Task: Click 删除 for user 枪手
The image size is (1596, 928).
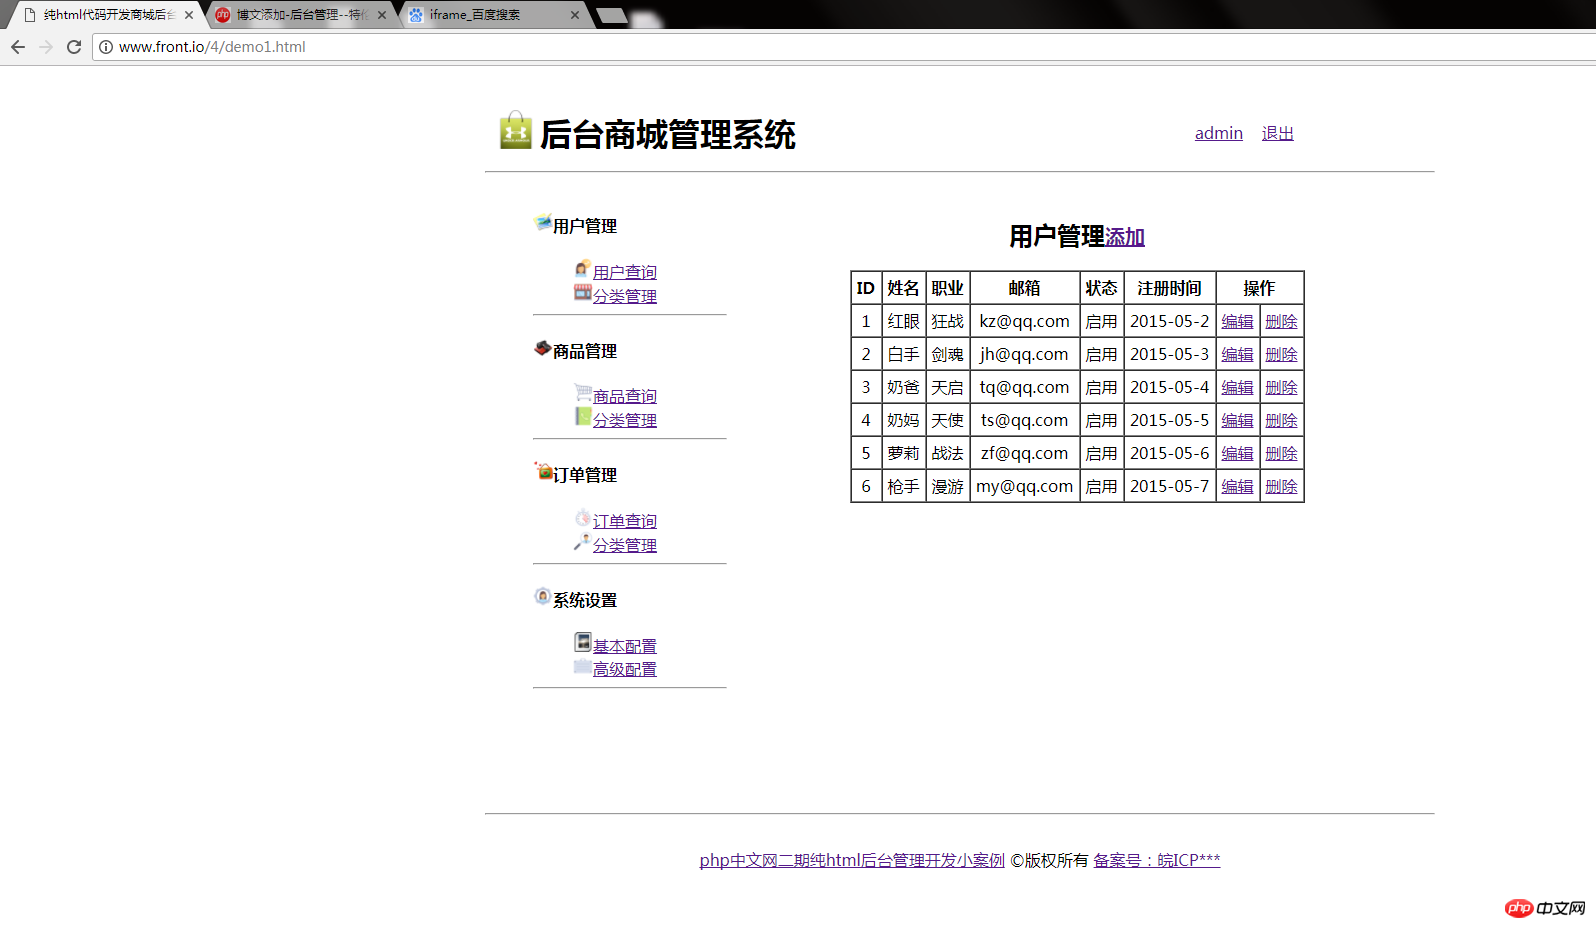Action: click(x=1281, y=486)
